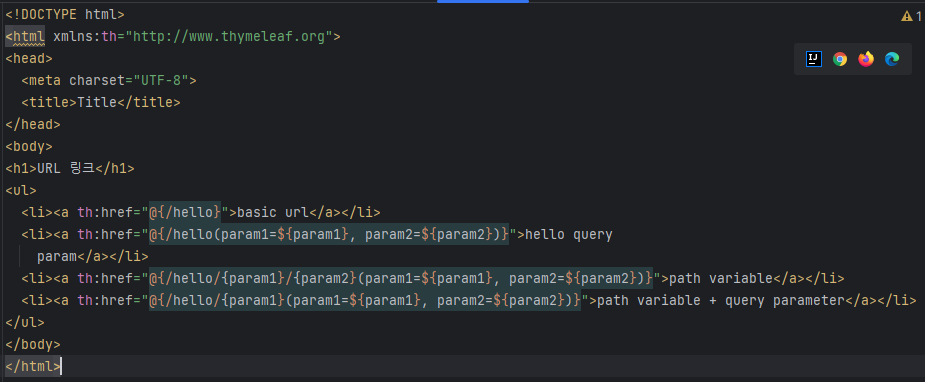Place cursor at closing </html> tag
Viewport: 925px width, 382px height.
click(33, 366)
